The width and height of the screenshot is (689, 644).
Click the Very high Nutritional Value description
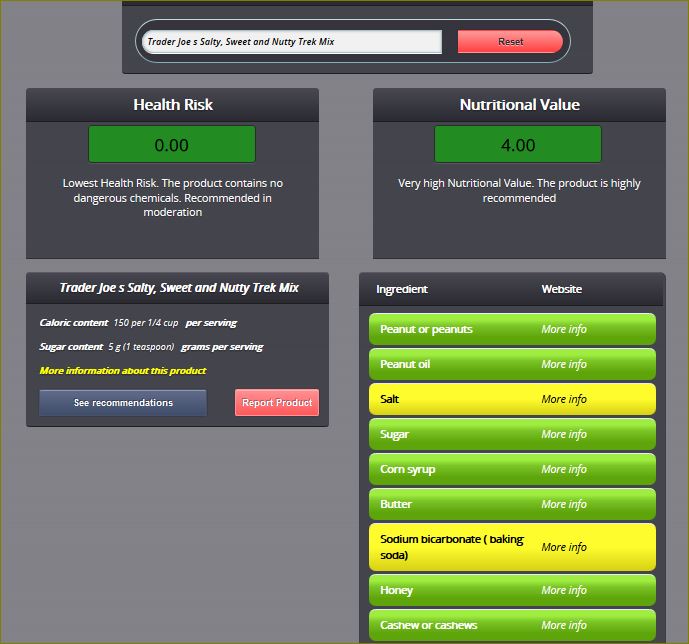click(519, 190)
